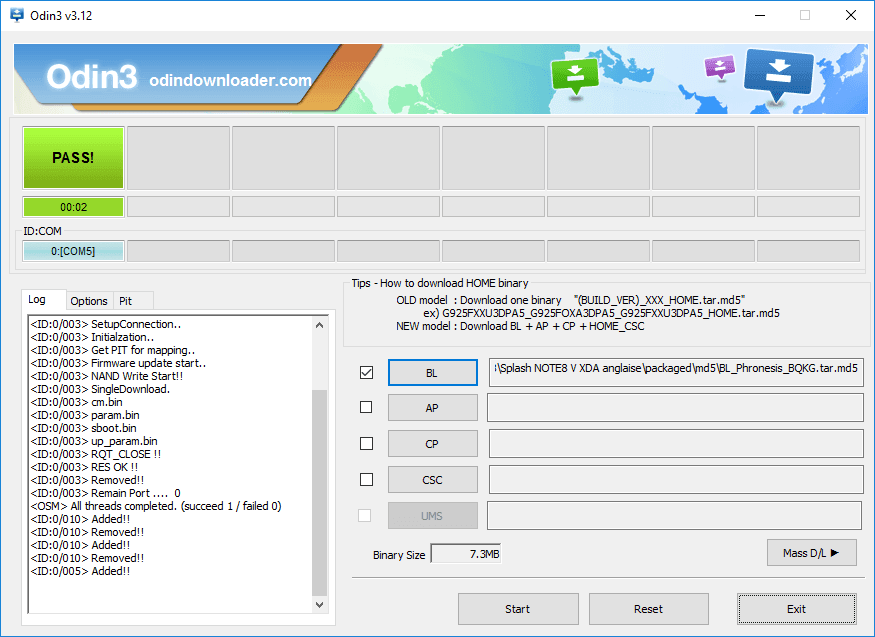The height and width of the screenshot is (637, 875).
Task: Select log line 'Remain Port .... 0'
Action: 105,493
